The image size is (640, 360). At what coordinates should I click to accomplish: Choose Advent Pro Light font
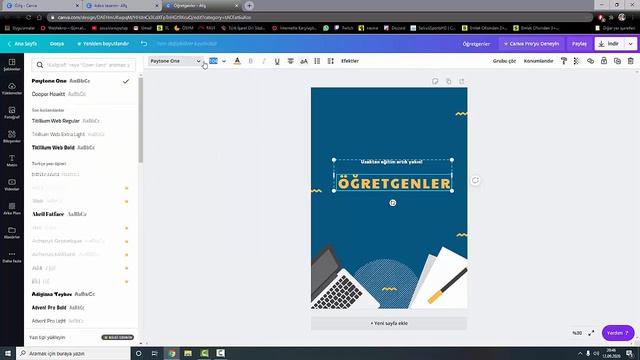[81, 321]
